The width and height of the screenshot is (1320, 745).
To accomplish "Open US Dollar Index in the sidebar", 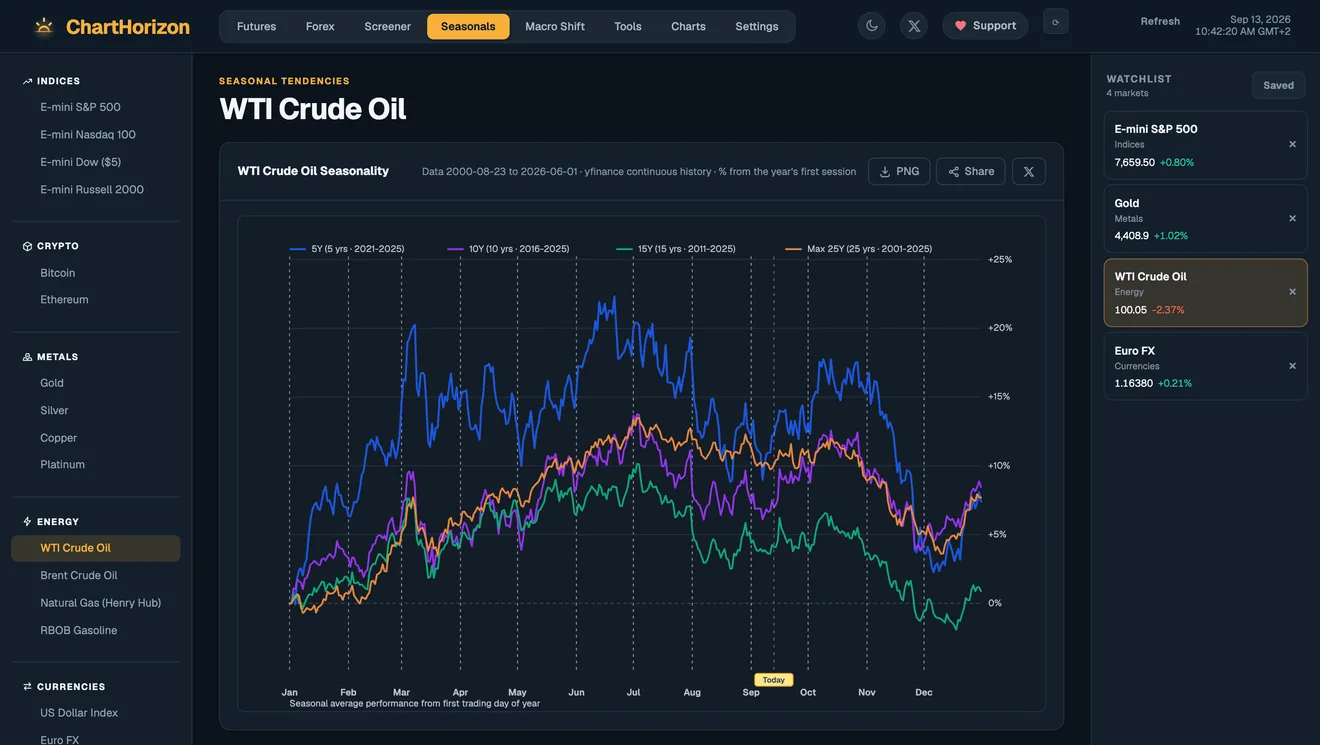I will (x=96, y=713).
